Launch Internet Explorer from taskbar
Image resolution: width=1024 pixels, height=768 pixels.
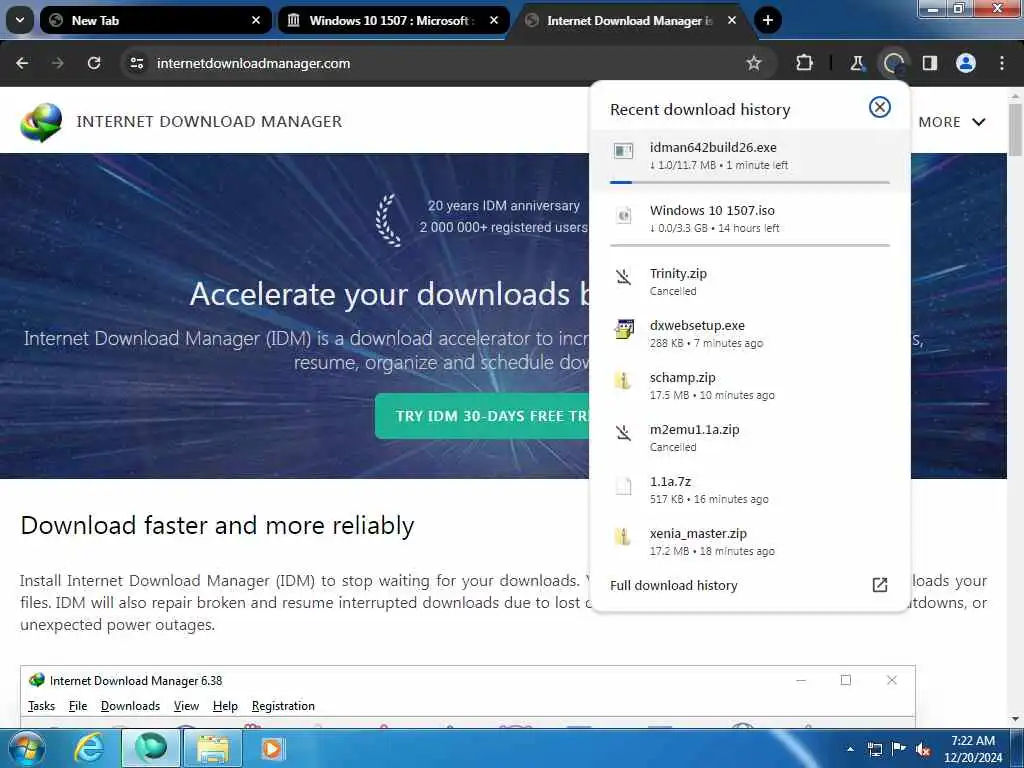tap(88, 748)
